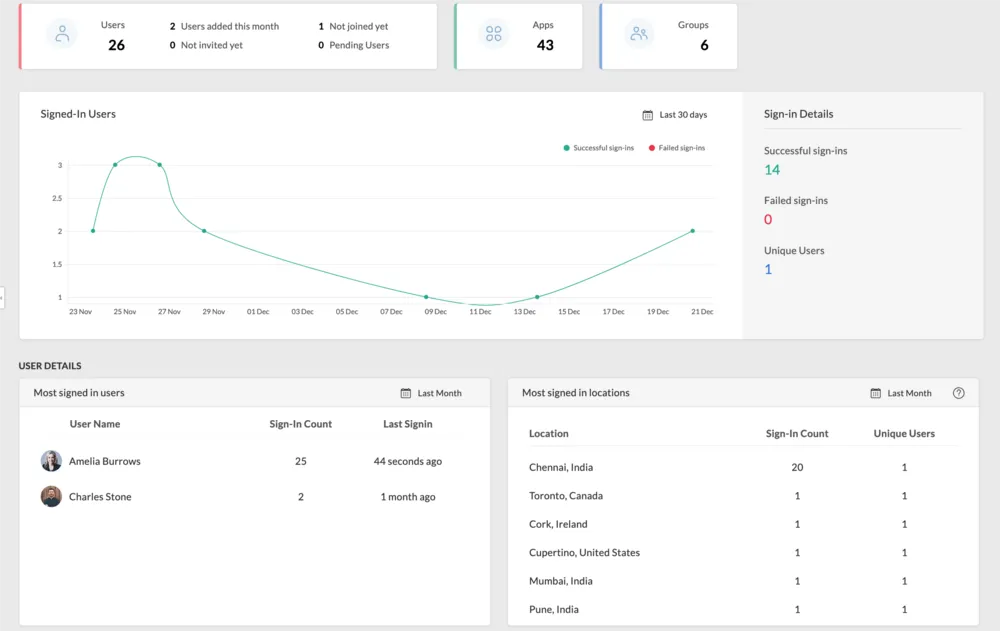Toggle Failed sign-ins legend series

(x=680, y=148)
